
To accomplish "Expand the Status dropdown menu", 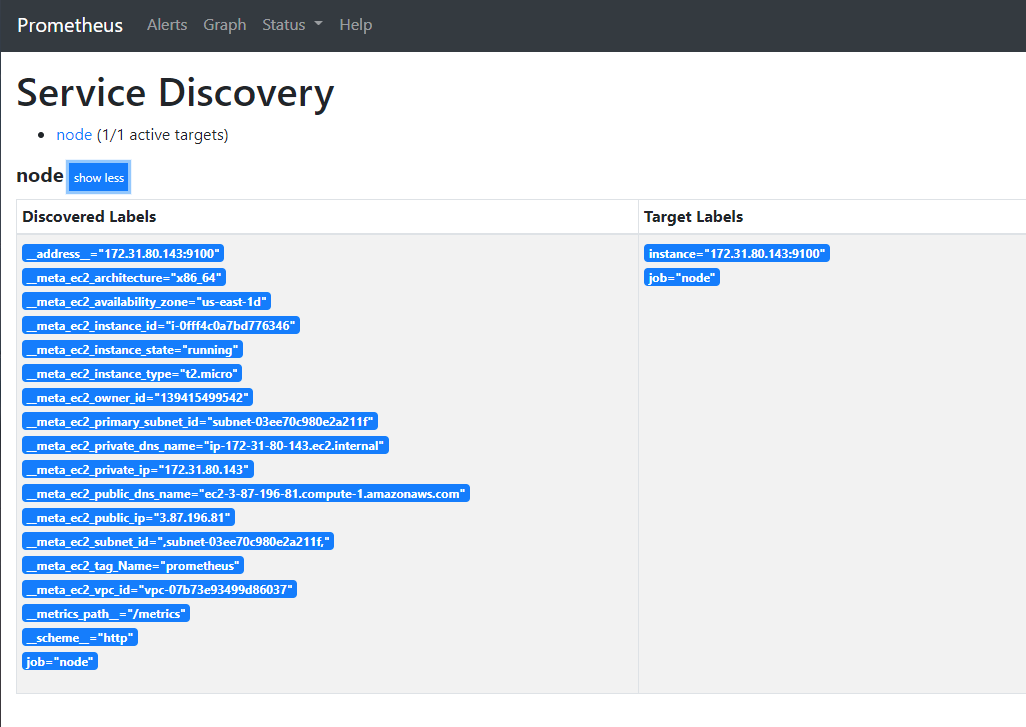I will tap(292, 25).
